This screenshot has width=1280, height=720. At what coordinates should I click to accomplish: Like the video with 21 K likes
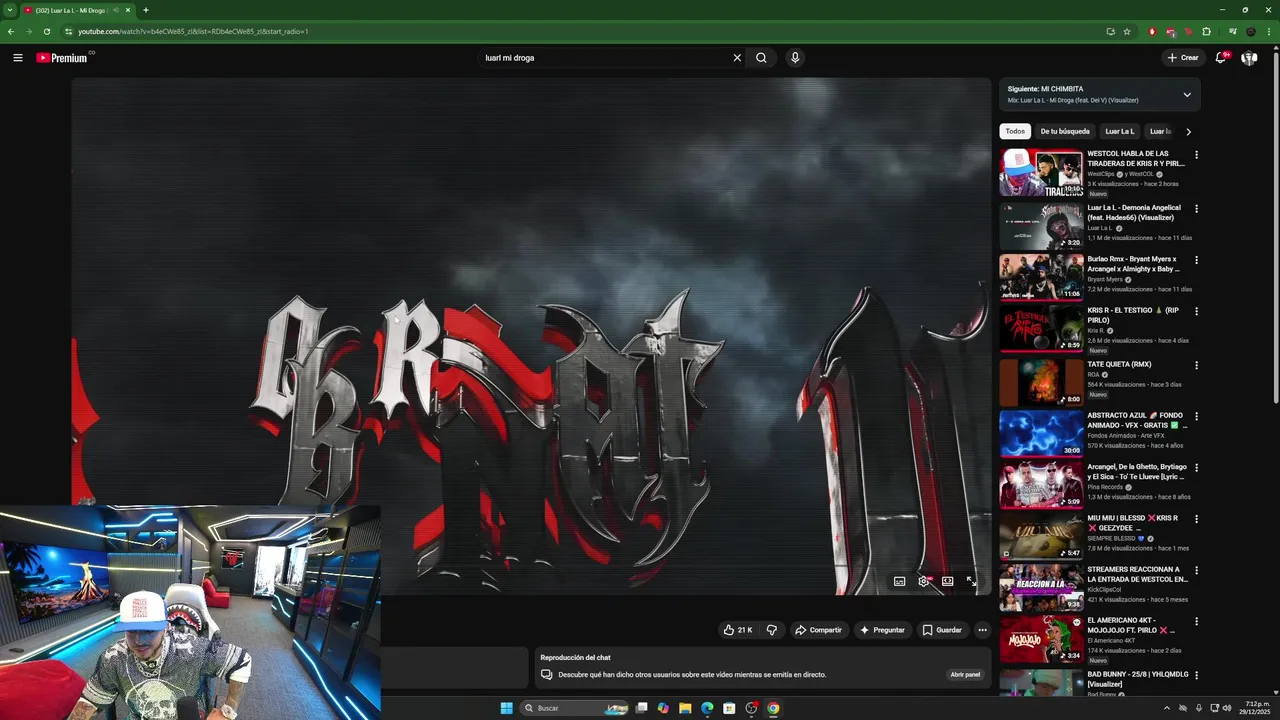point(738,630)
